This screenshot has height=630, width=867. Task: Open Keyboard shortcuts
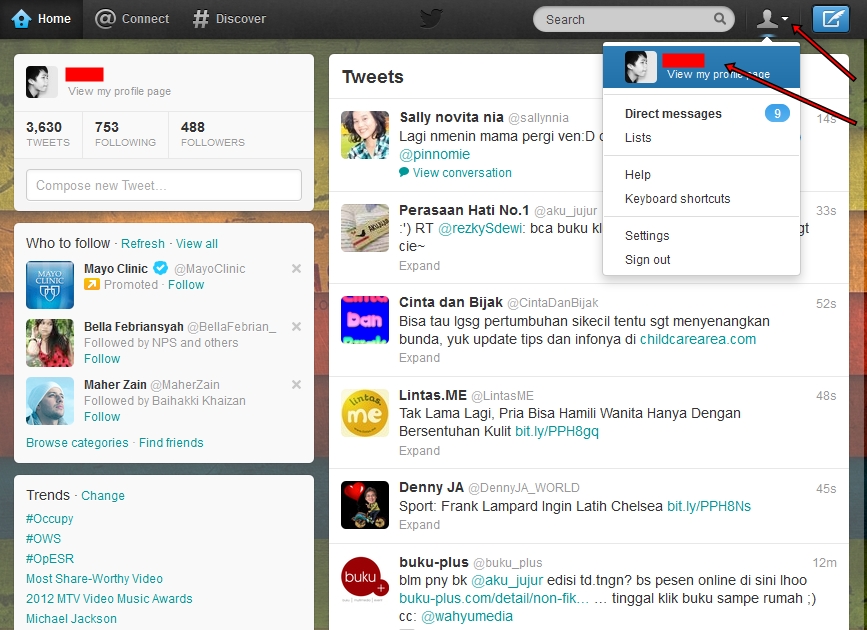coord(677,199)
